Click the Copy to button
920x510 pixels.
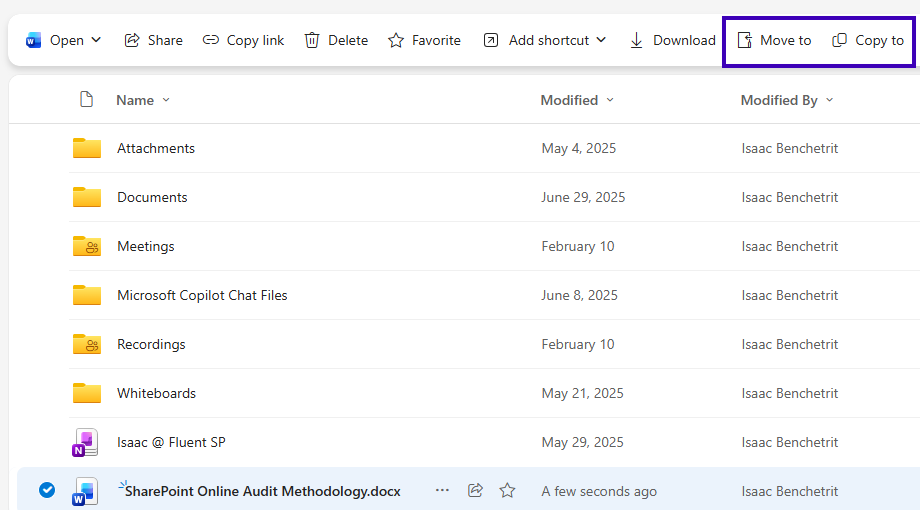(x=868, y=40)
